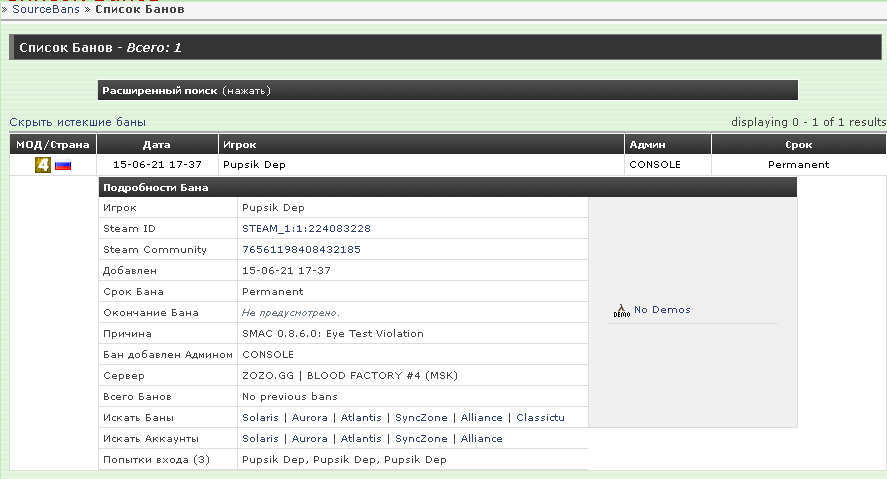887x479 pixels.
Task: Click the Demo icon beside No Demos
Action: tap(620, 311)
